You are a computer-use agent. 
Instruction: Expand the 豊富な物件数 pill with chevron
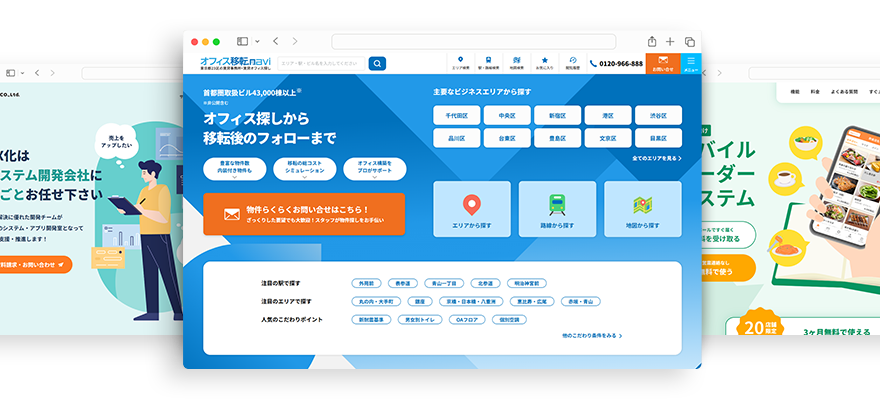(234, 169)
